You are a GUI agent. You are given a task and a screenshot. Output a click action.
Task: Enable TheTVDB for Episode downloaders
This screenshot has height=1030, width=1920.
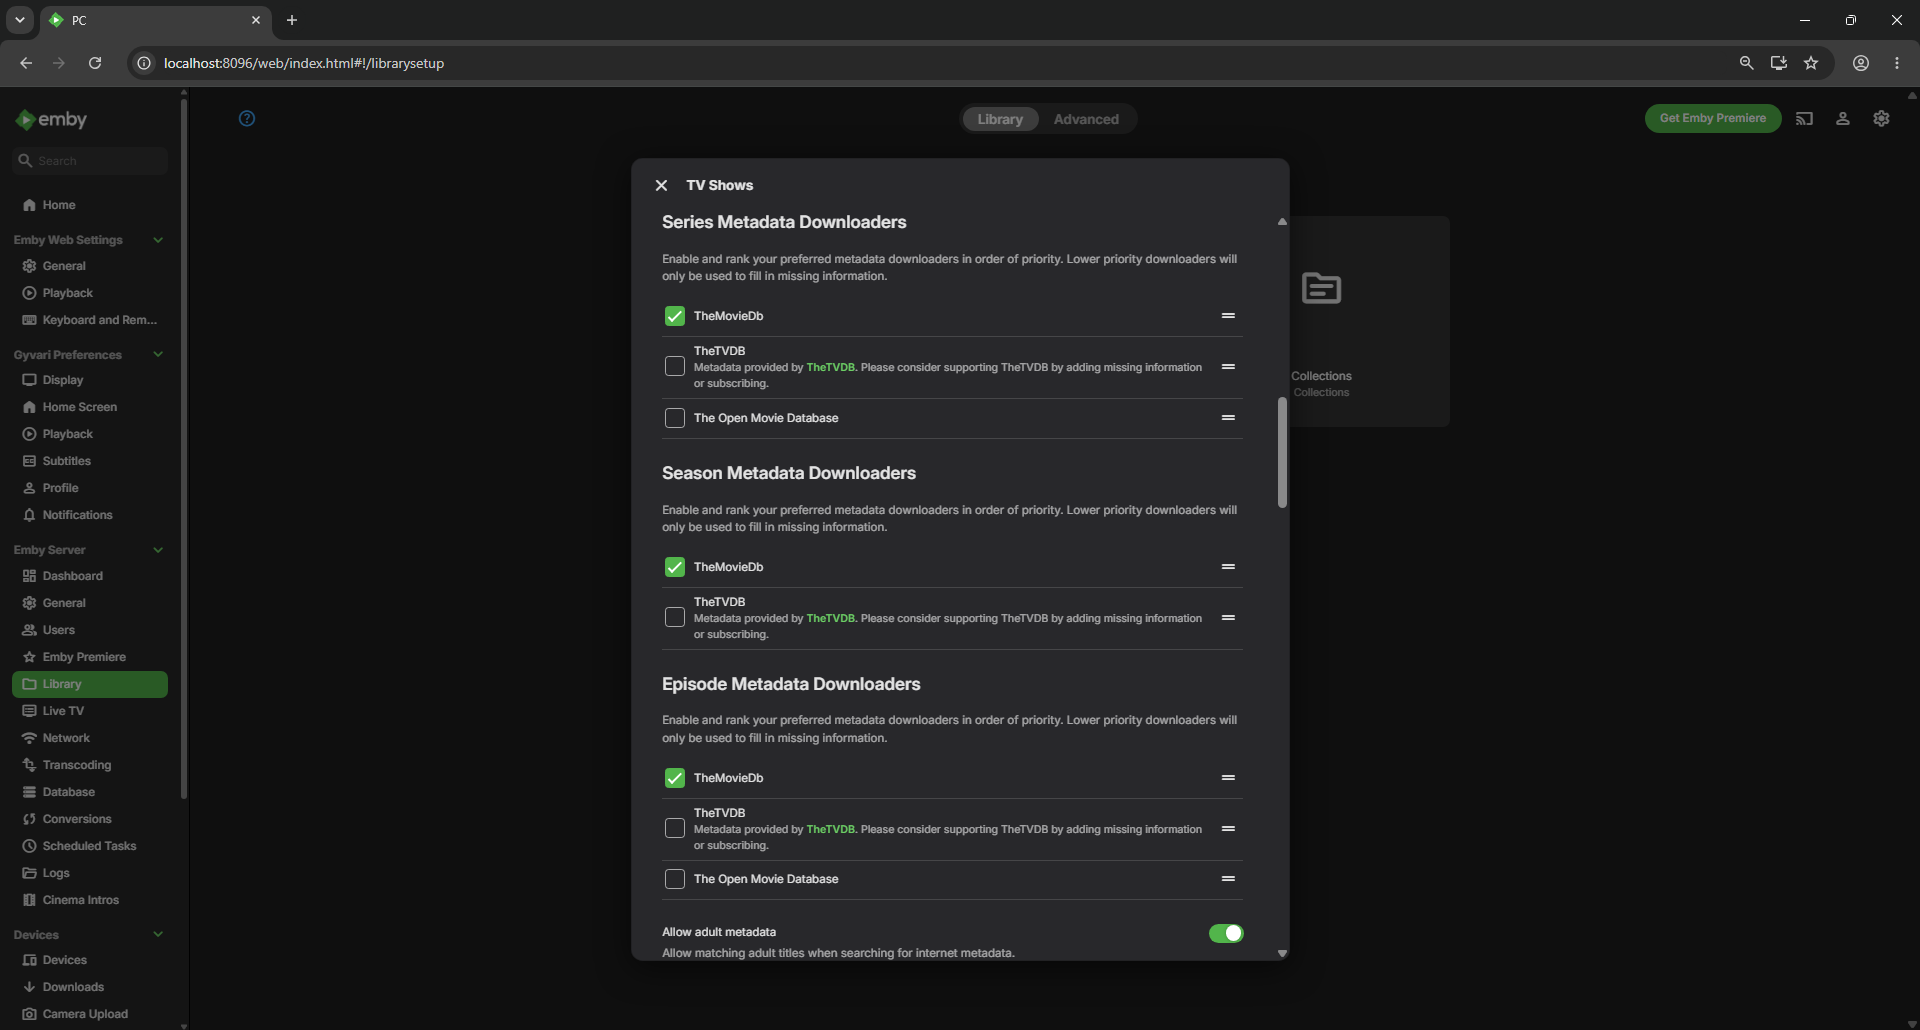(x=675, y=829)
